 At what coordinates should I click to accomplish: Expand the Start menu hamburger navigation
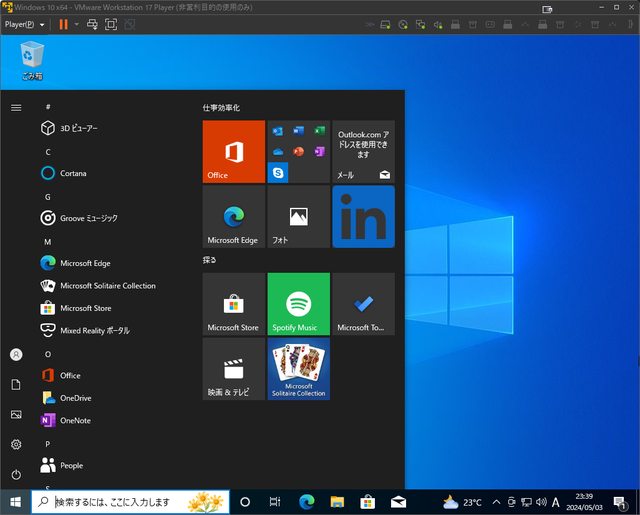(16, 107)
